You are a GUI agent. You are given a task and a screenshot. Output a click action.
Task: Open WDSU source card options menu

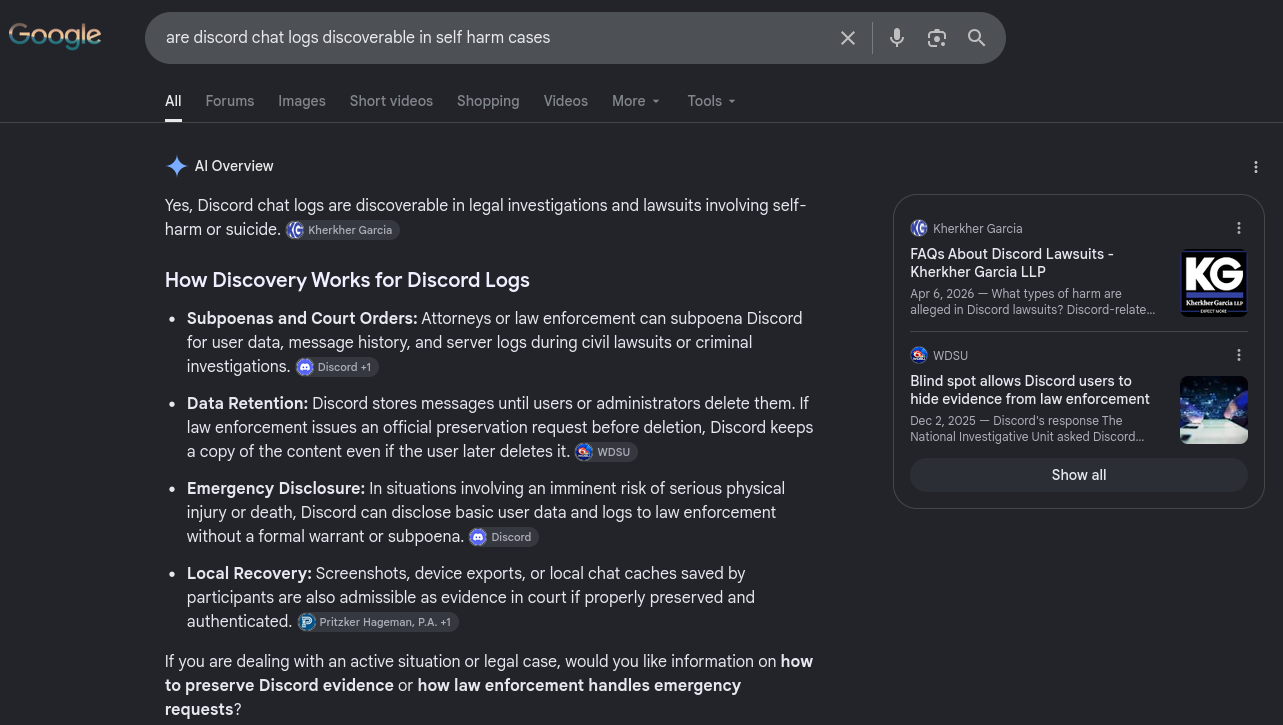(1239, 355)
